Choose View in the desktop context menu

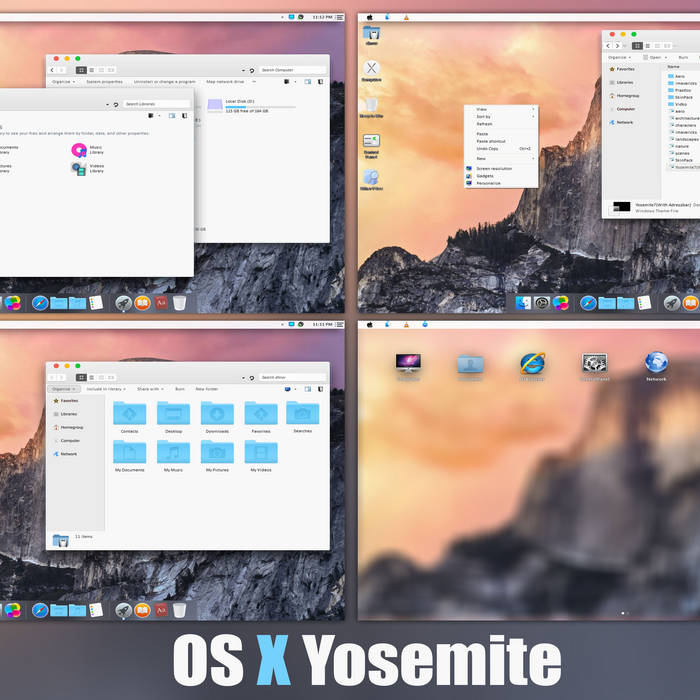click(501, 109)
